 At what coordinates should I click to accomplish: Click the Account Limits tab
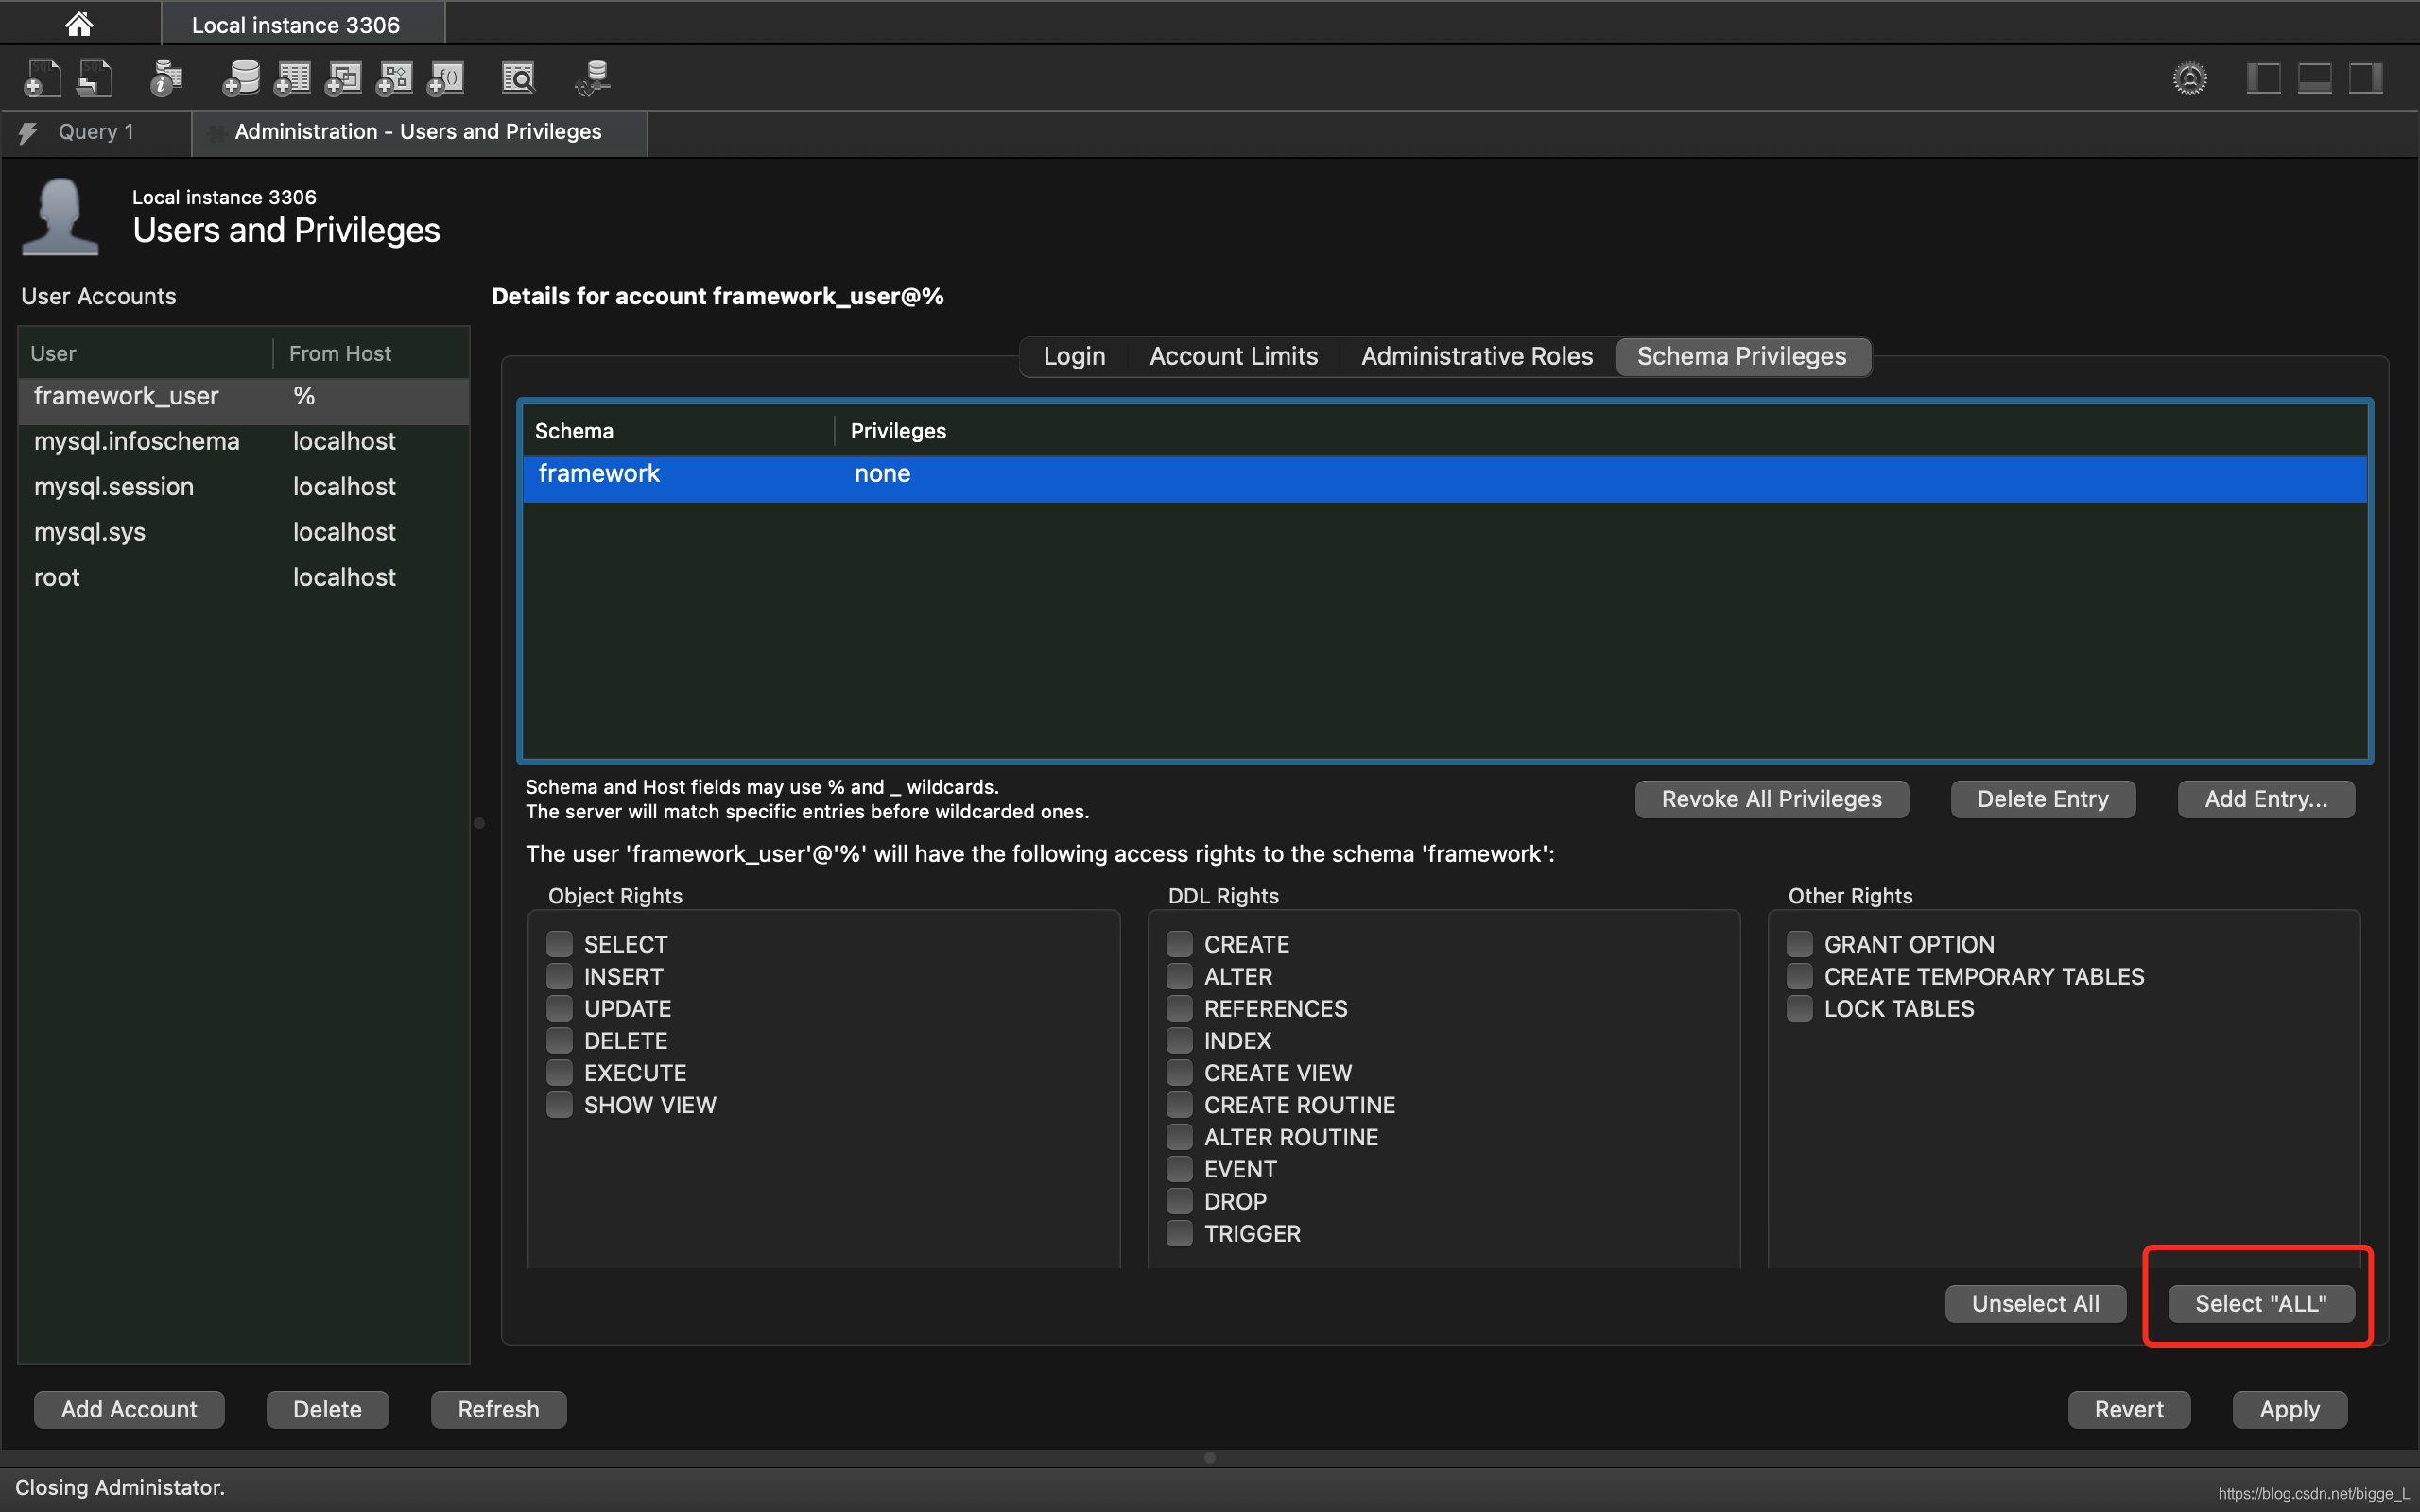[1234, 355]
